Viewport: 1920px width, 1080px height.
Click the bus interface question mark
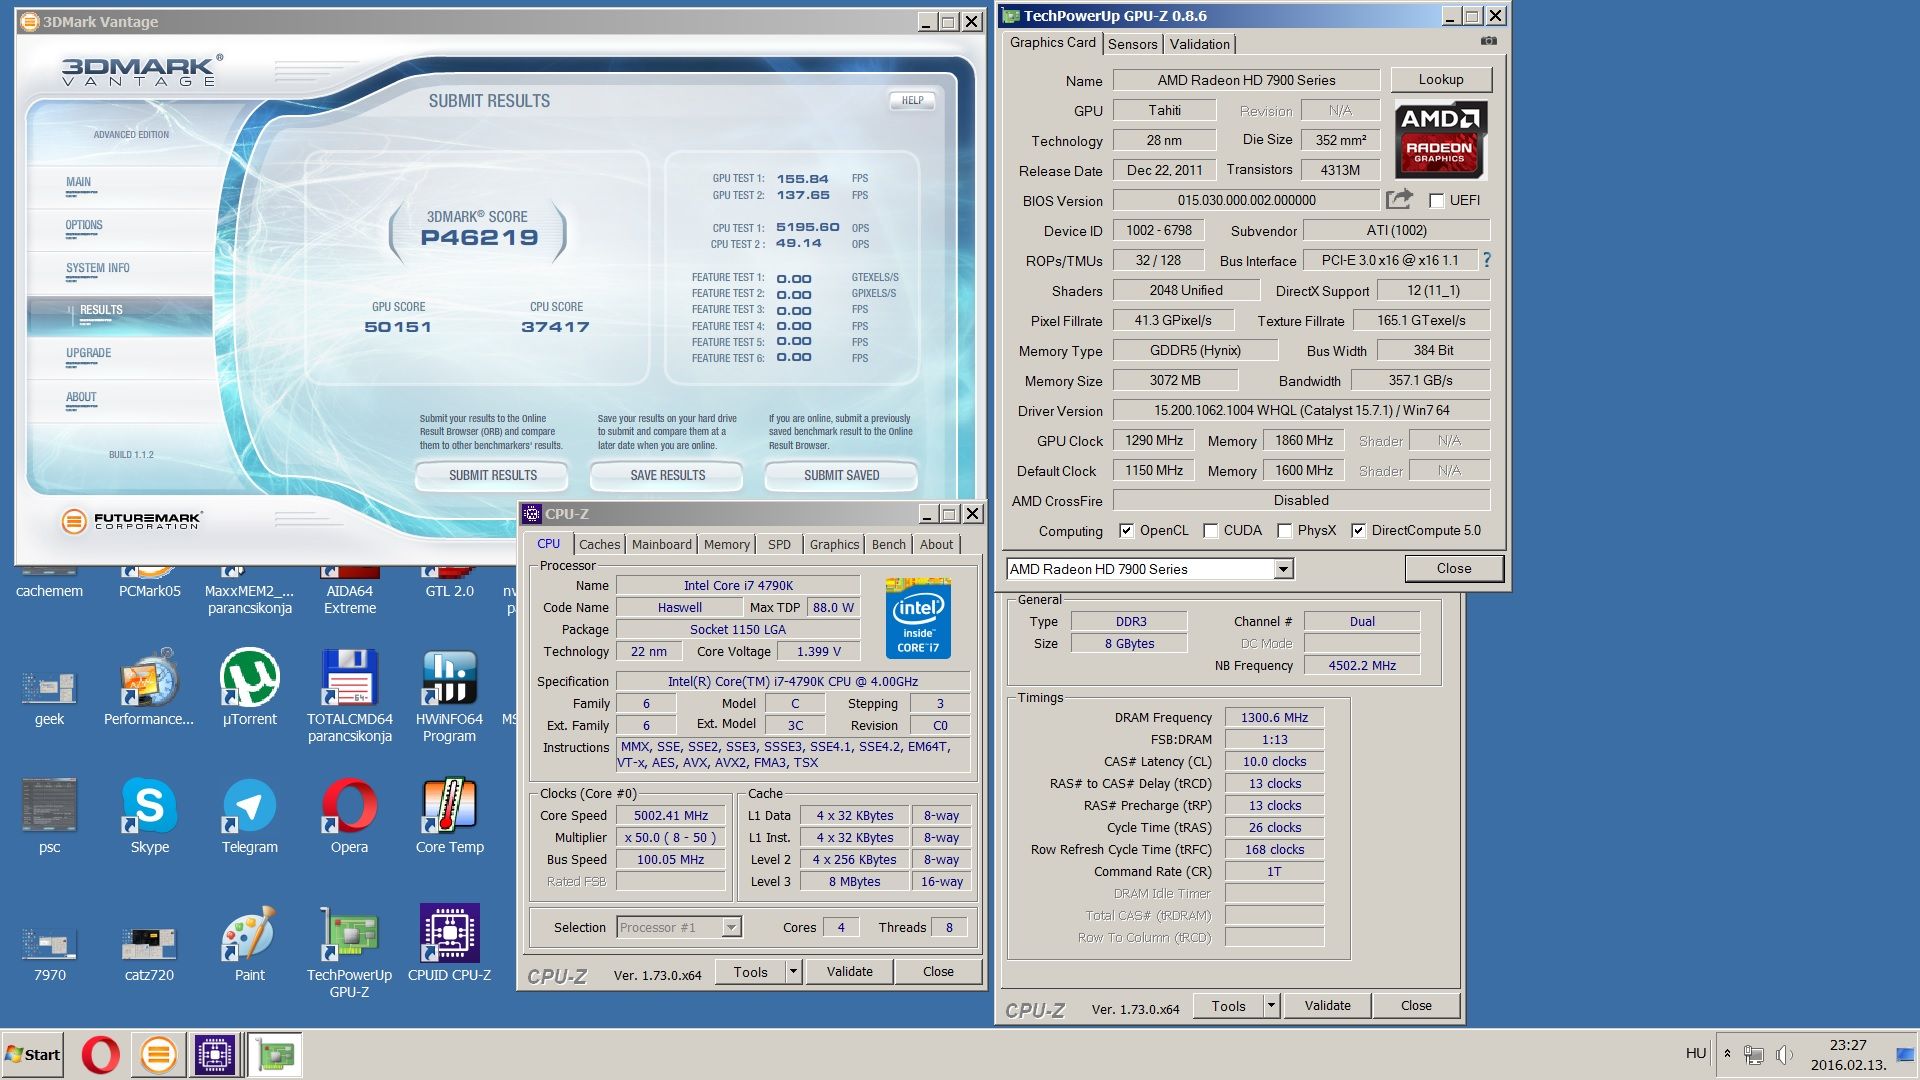pos(1487,260)
